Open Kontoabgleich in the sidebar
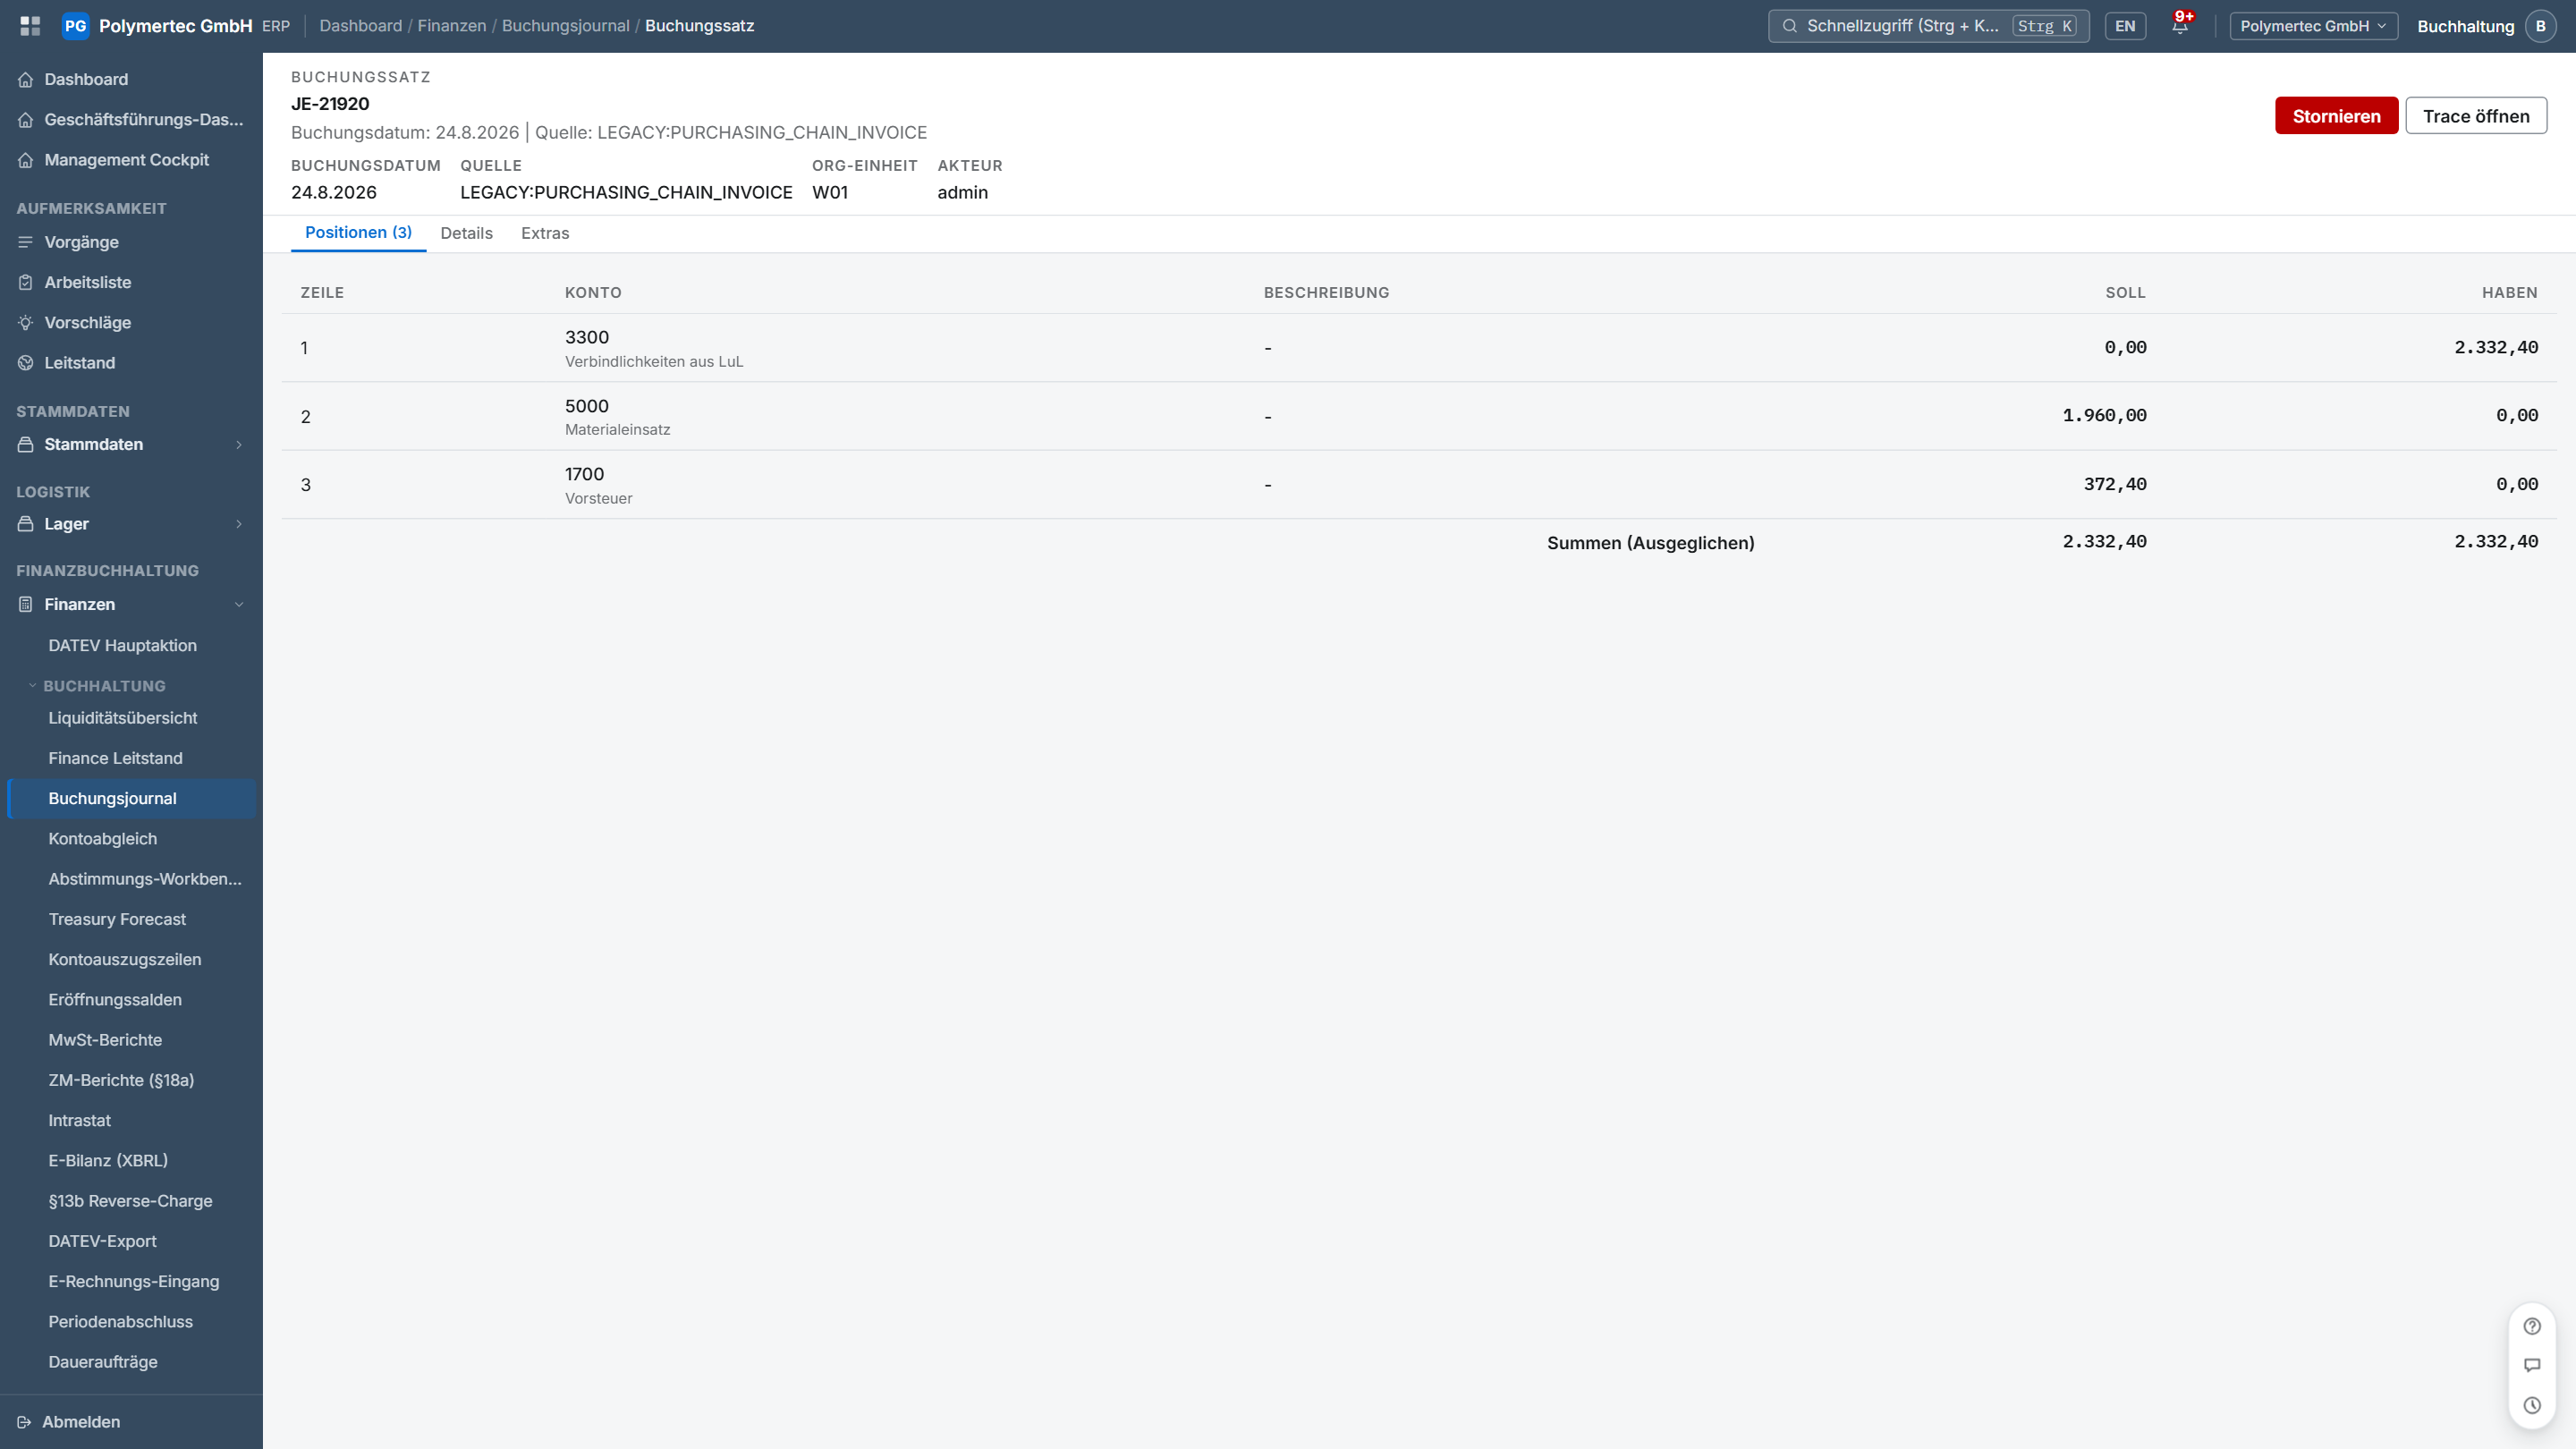The width and height of the screenshot is (2576, 1449). (x=131, y=839)
